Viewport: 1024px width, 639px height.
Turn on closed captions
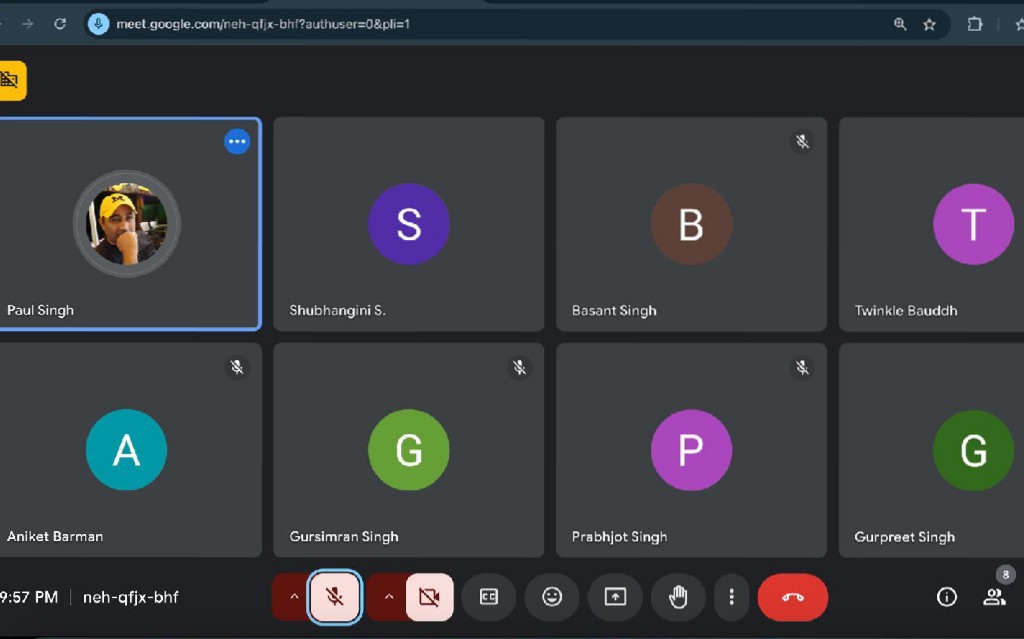(488, 597)
